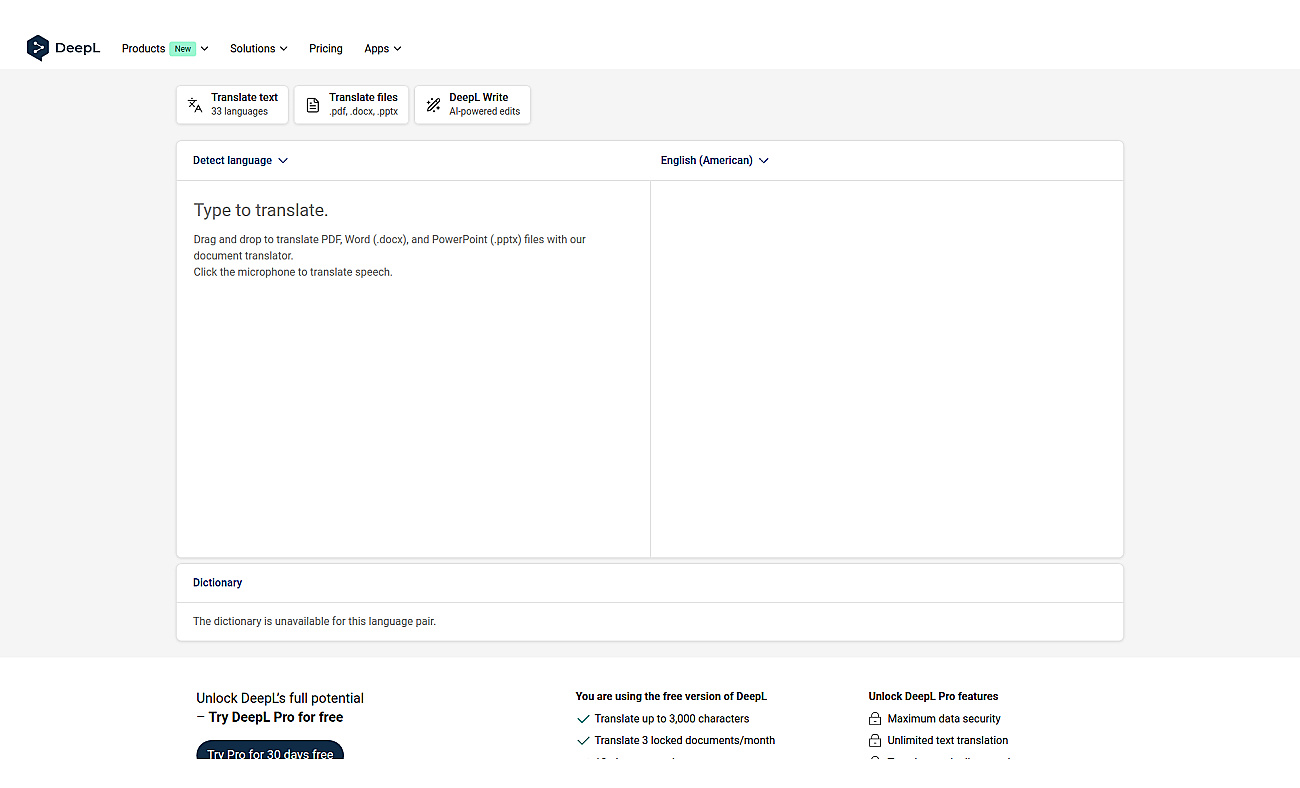
Task: Open the Solutions menu
Action: tap(258, 48)
